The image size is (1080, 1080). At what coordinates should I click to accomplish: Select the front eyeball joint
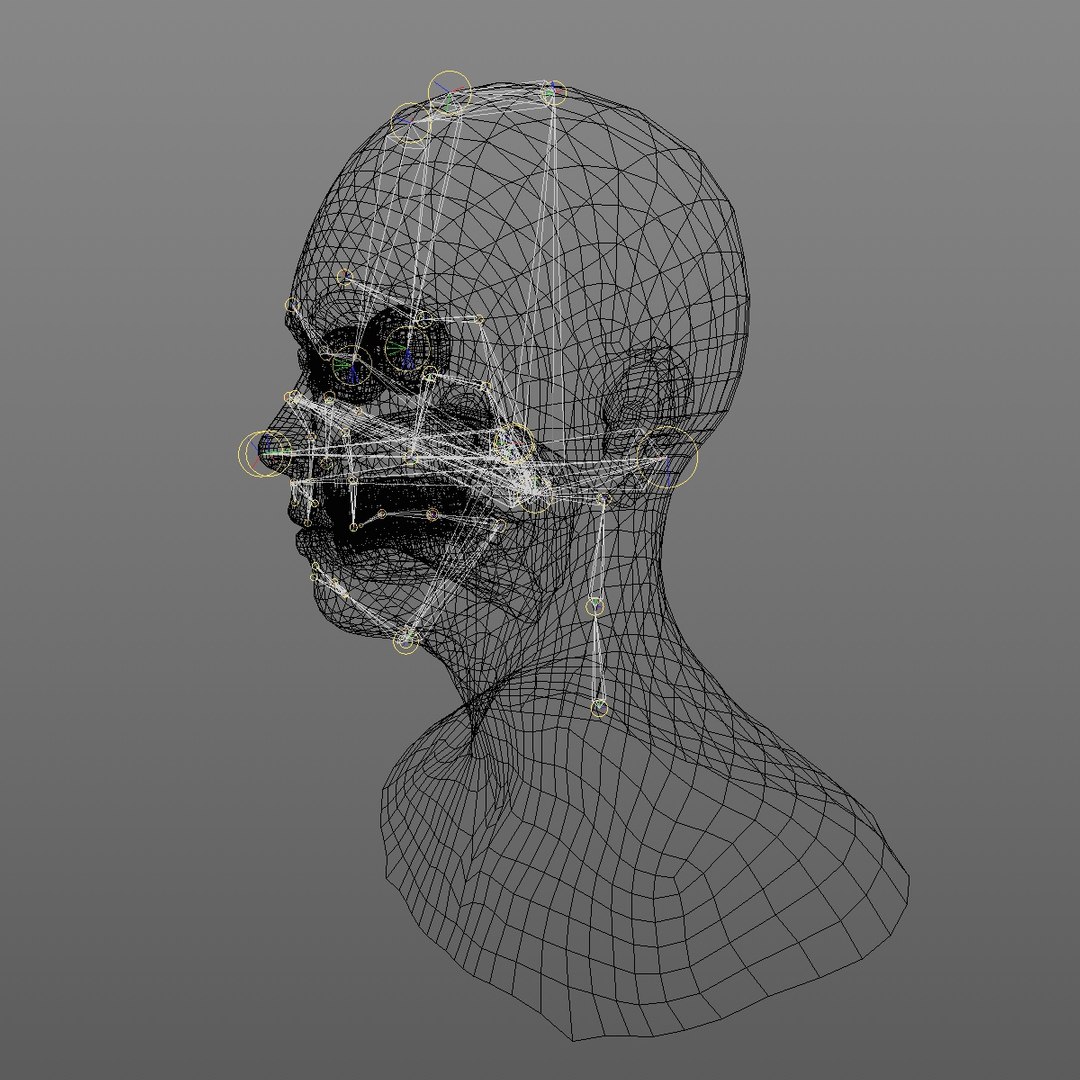[x=352, y=366]
